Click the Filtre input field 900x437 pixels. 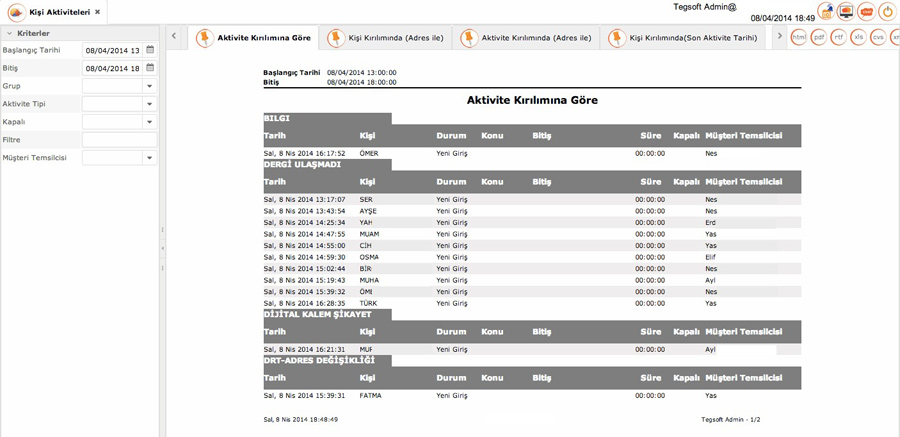119,140
